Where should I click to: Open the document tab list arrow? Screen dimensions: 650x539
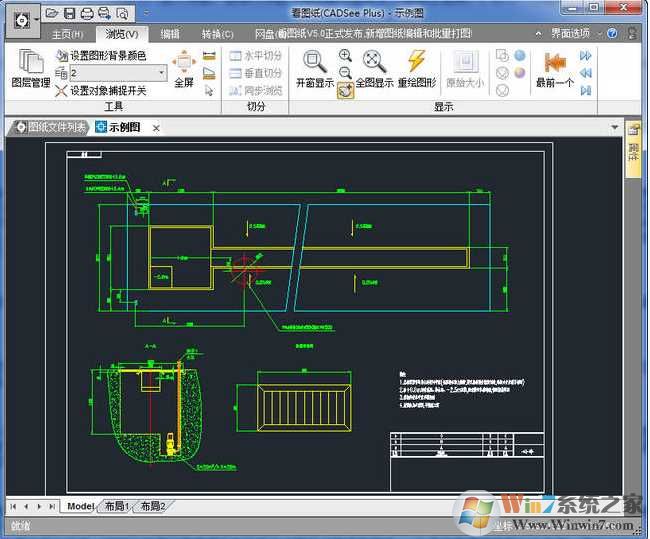tap(615, 128)
